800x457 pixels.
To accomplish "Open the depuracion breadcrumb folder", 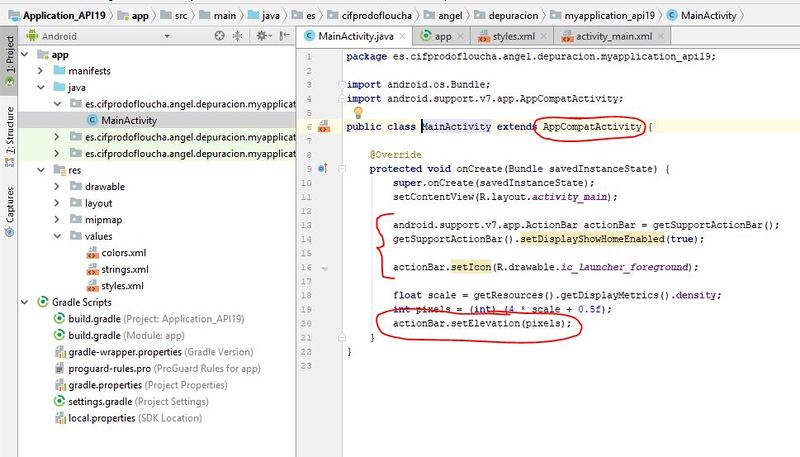I will [506, 16].
